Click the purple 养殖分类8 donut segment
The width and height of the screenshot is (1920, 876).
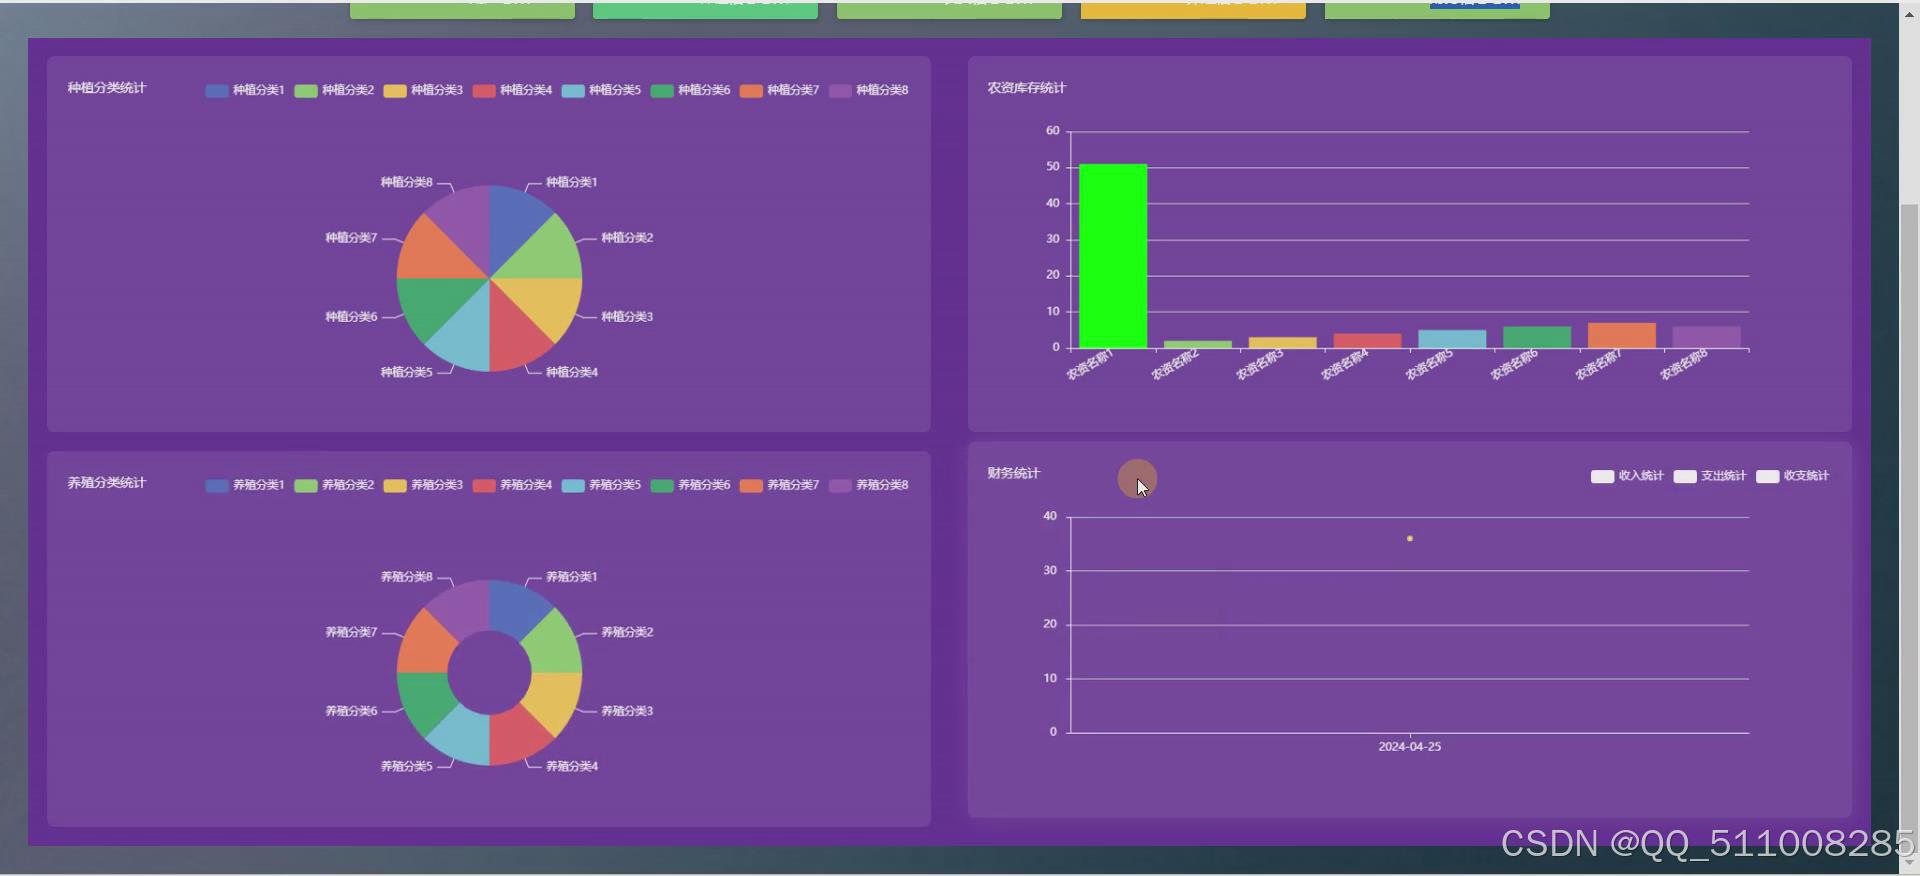tap(462, 608)
